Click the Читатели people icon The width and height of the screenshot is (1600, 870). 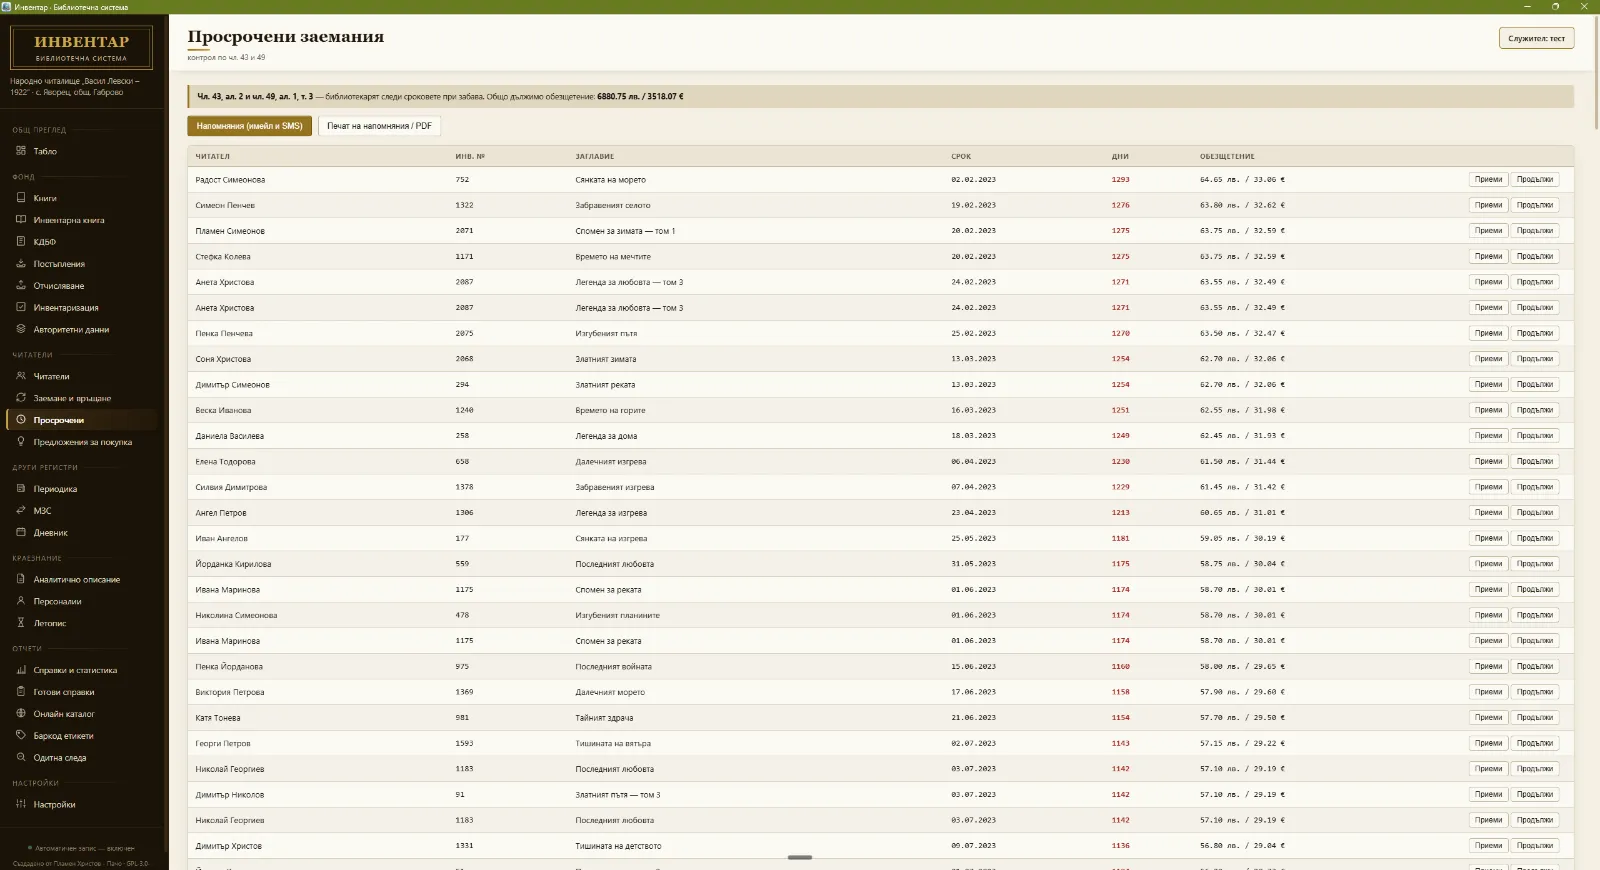click(x=21, y=376)
